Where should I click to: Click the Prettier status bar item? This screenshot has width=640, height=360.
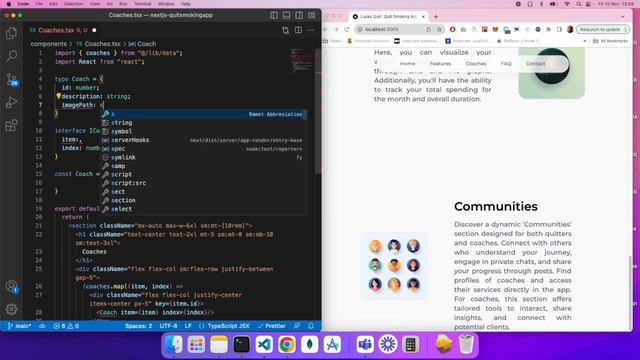tap(272, 326)
